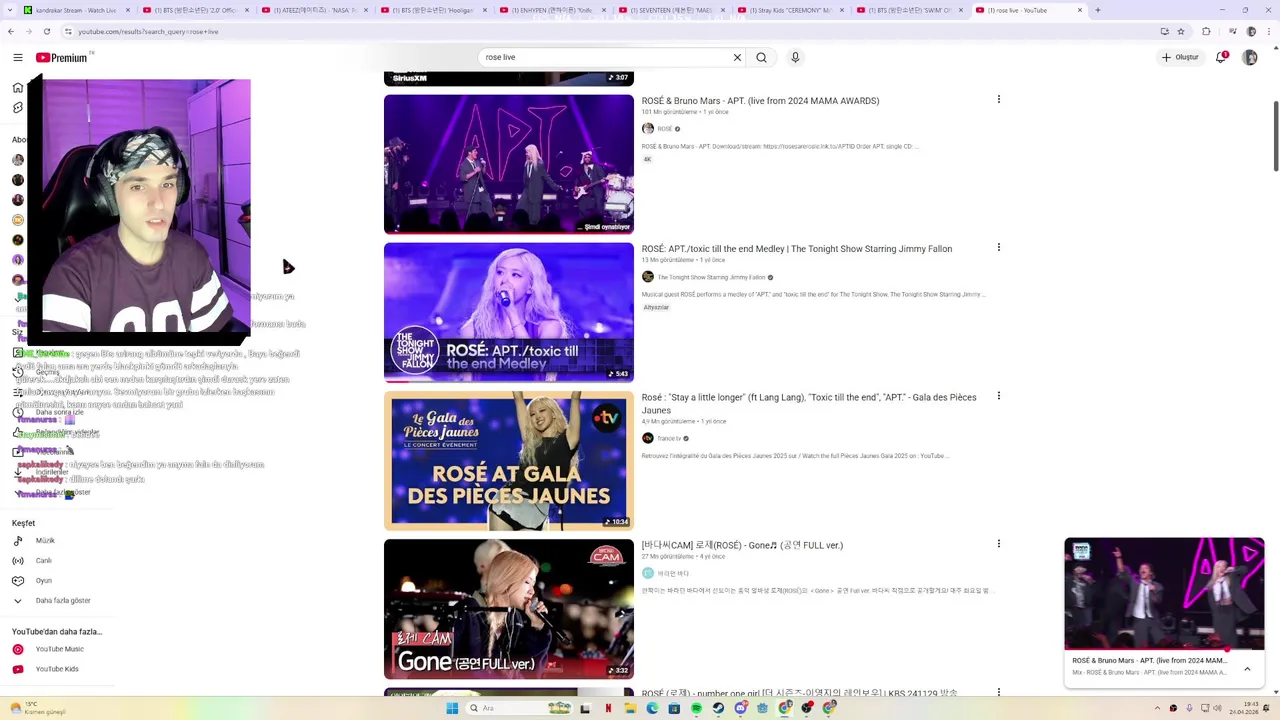This screenshot has height=720, width=1280.
Task: Open the browser extensions puzzle icon
Action: click(x=1206, y=32)
